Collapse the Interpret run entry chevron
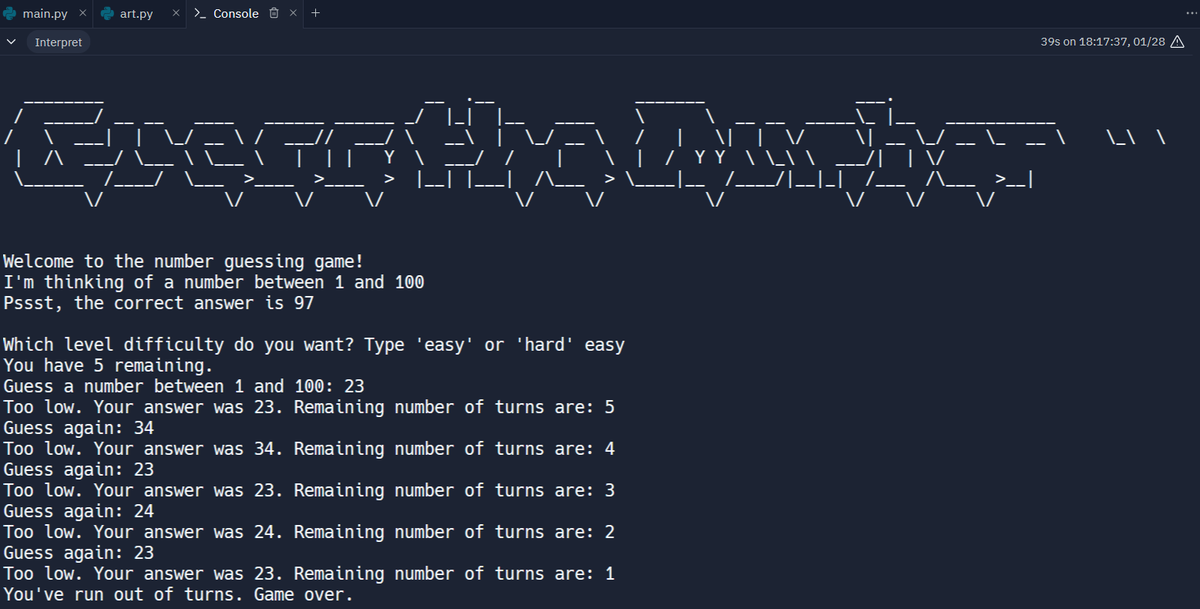The image size is (1200, 609). [x=11, y=42]
